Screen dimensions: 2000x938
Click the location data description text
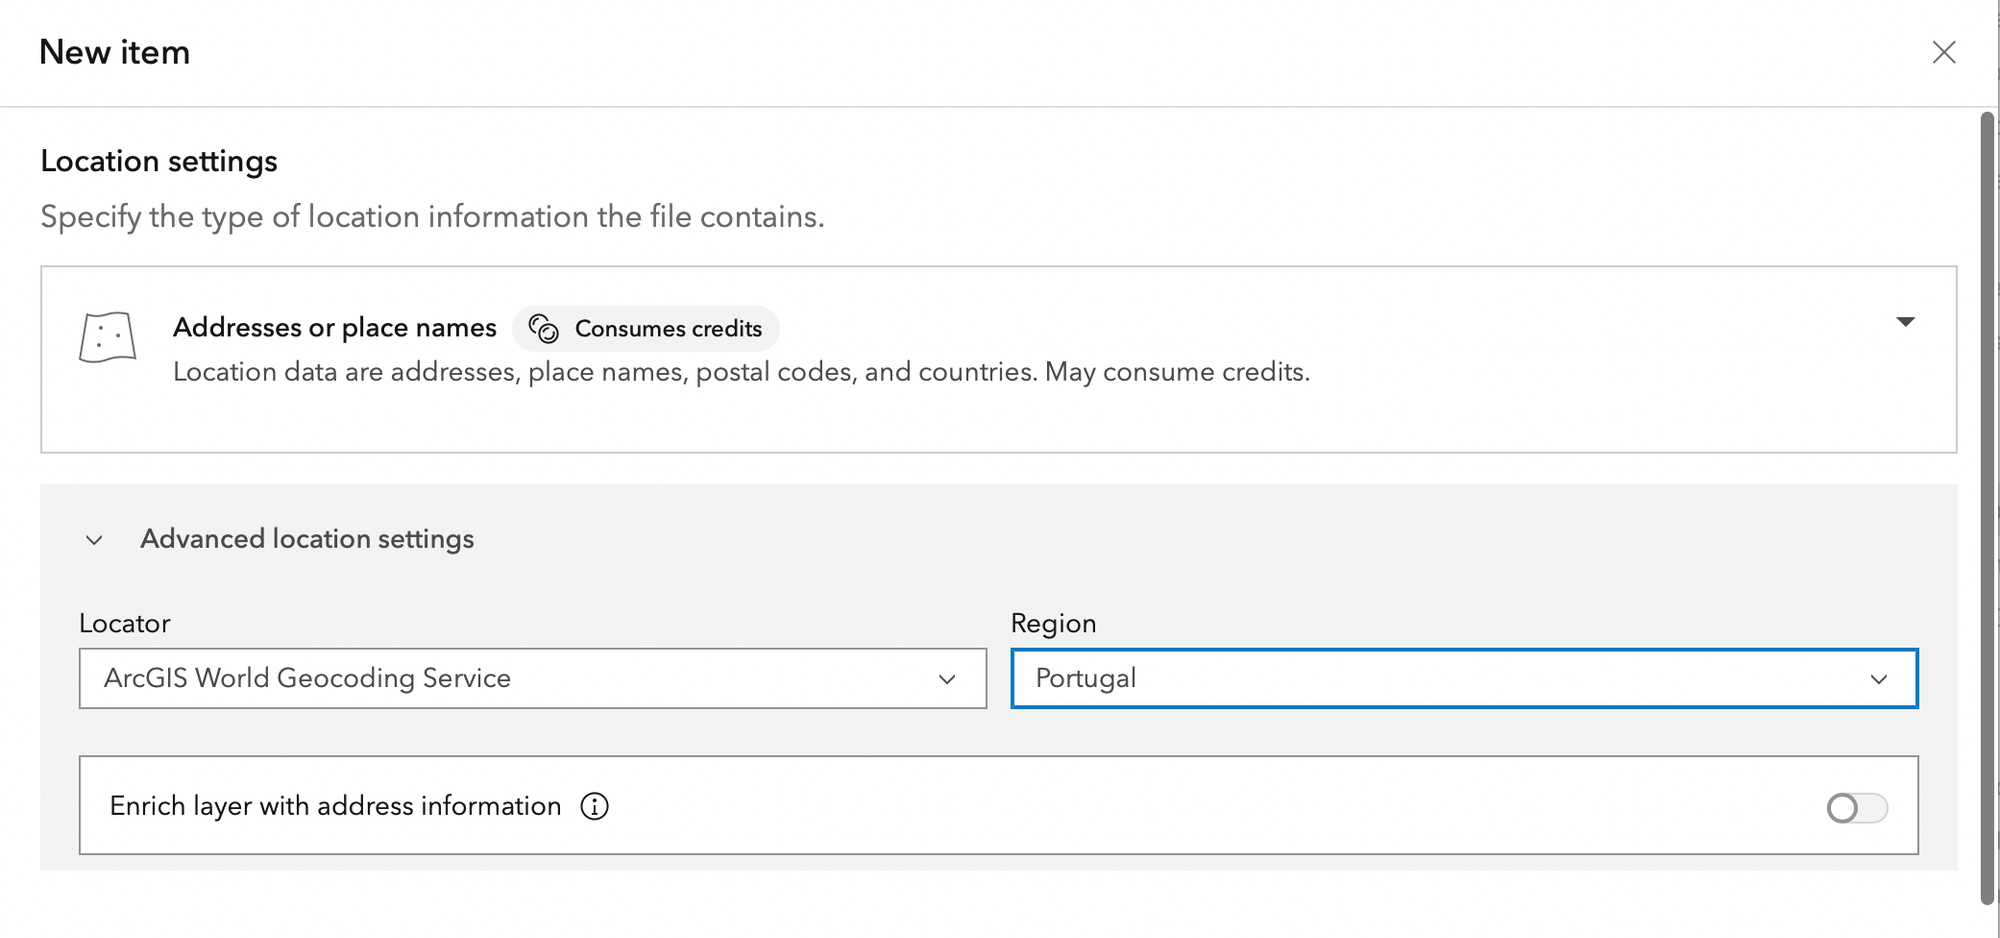tap(740, 372)
